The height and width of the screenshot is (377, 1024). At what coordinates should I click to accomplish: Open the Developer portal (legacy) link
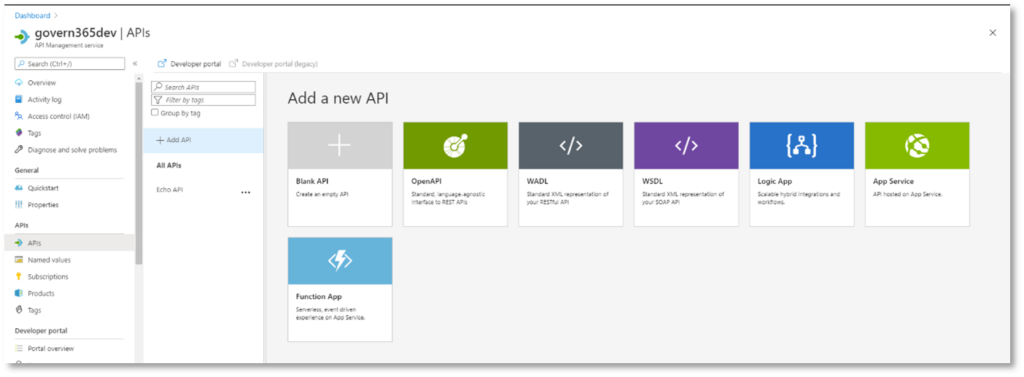pyautogui.click(x=280, y=64)
